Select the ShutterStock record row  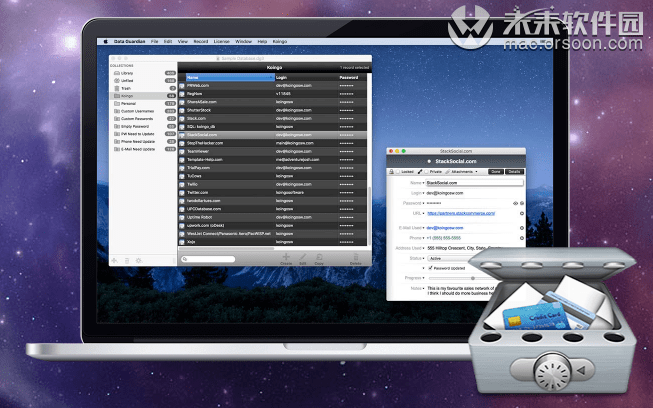pos(273,110)
